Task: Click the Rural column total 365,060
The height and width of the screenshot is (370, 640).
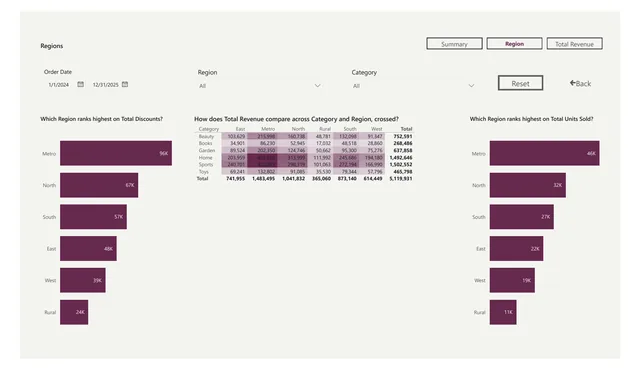Action: click(321, 179)
